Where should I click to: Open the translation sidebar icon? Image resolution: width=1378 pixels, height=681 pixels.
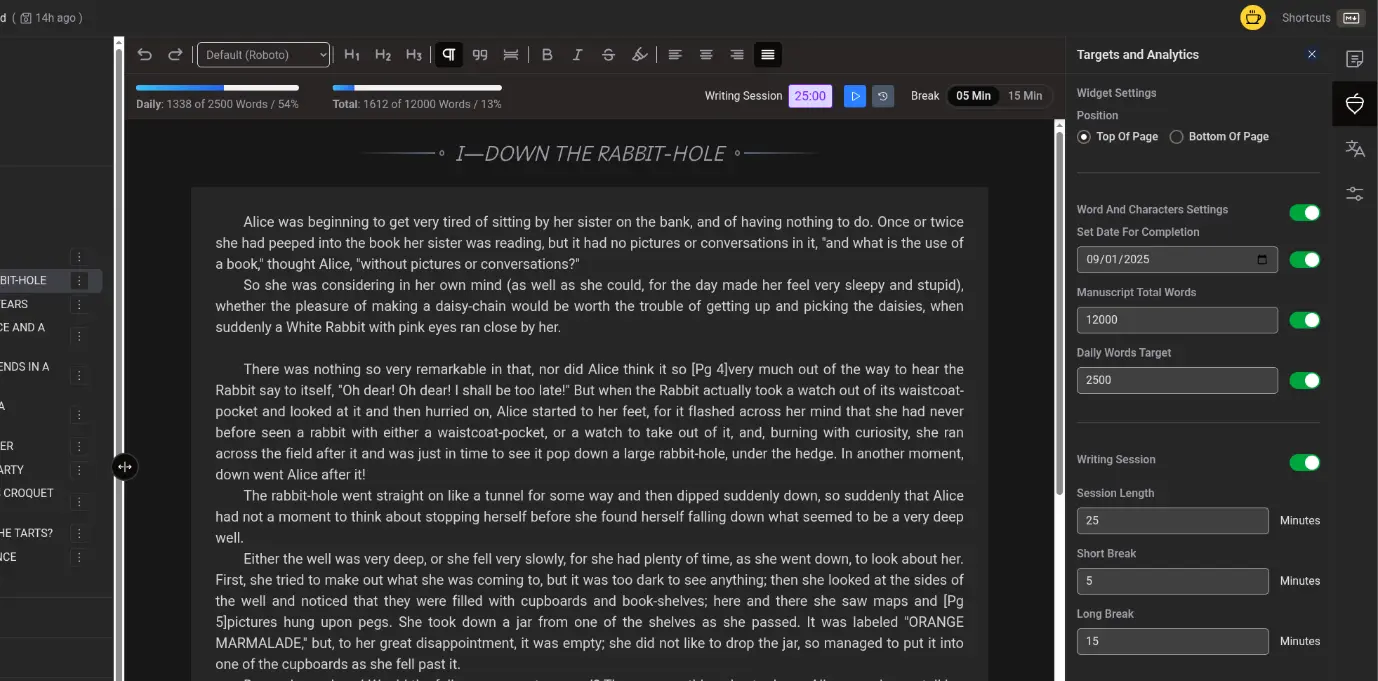1355,149
